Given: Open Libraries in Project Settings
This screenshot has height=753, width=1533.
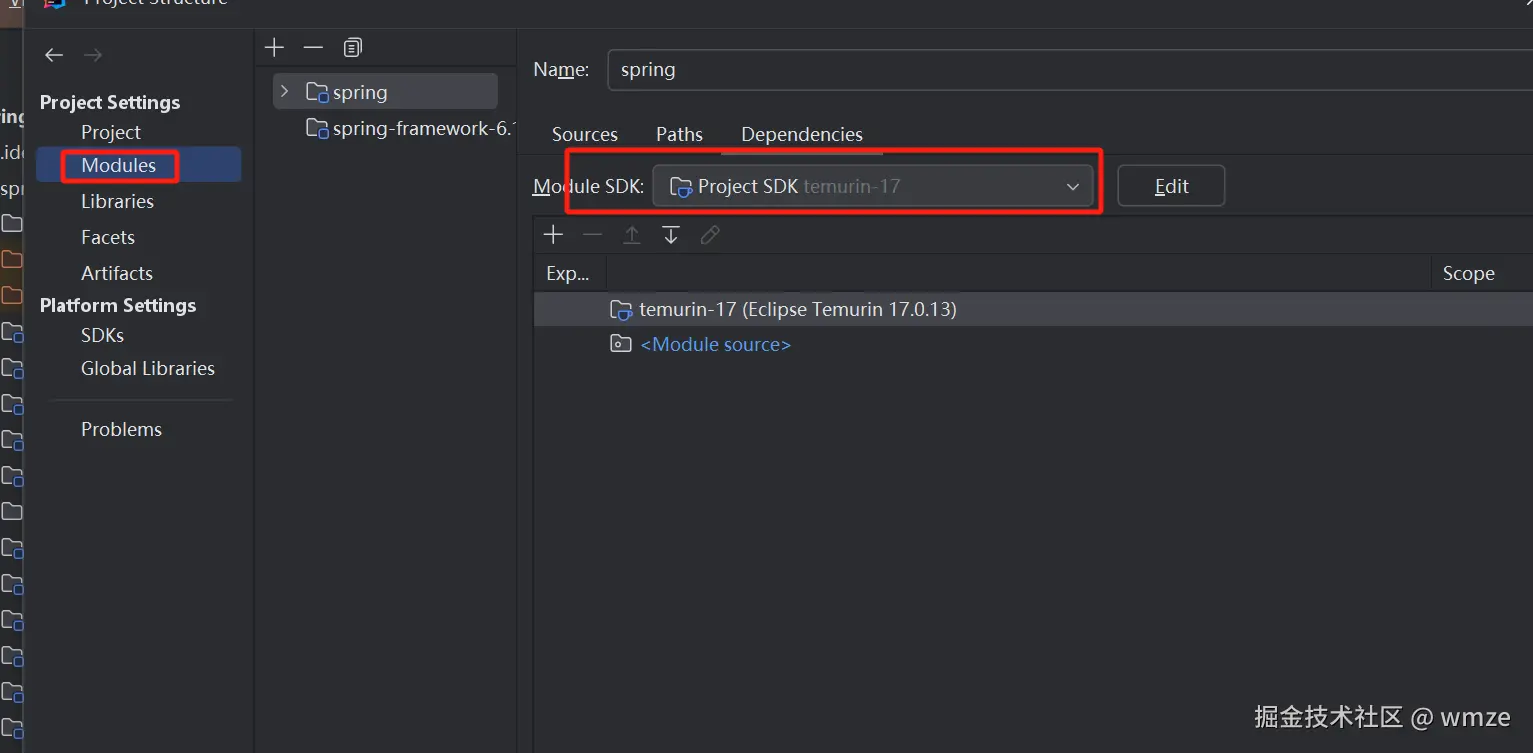Looking at the screenshot, I should coord(117,201).
